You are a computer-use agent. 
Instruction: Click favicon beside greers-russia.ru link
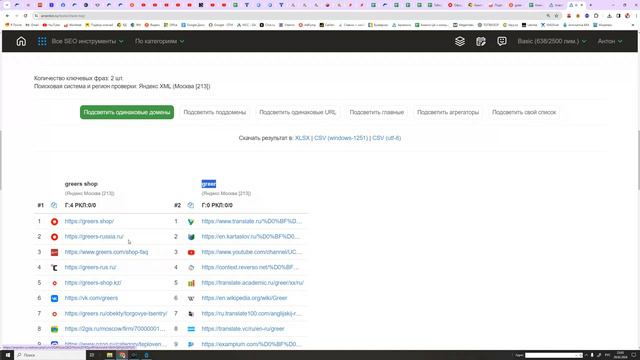point(54,237)
